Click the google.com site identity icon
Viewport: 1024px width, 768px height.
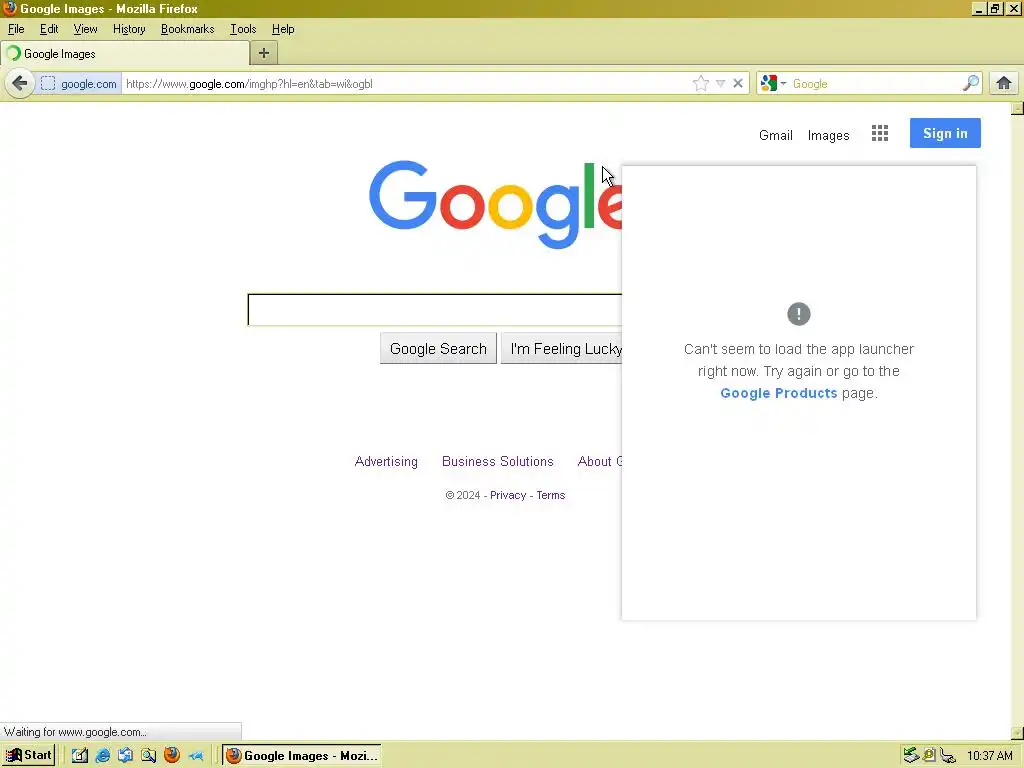click(x=48, y=84)
